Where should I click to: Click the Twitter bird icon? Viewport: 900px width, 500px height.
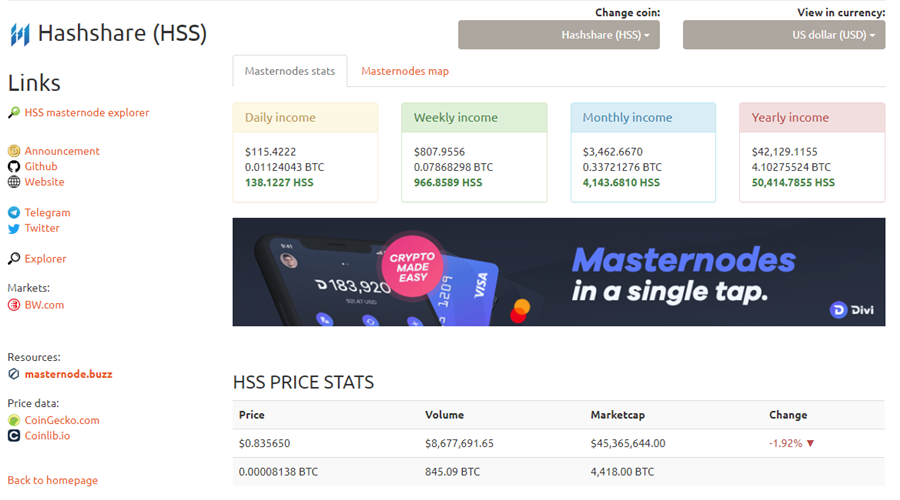click(14, 228)
